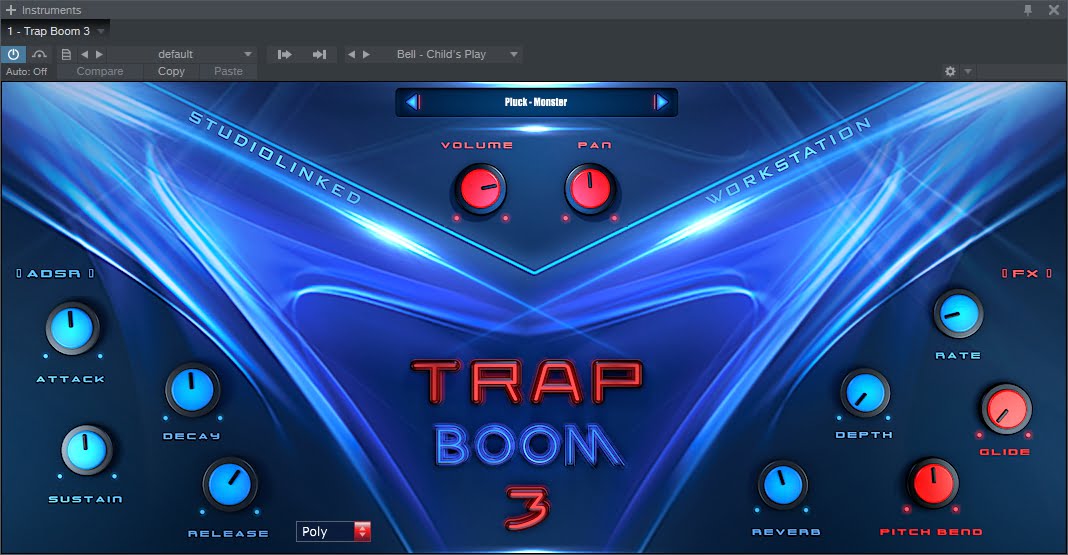Click the Compare button
This screenshot has height=555, width=1068.
point(100,72)
